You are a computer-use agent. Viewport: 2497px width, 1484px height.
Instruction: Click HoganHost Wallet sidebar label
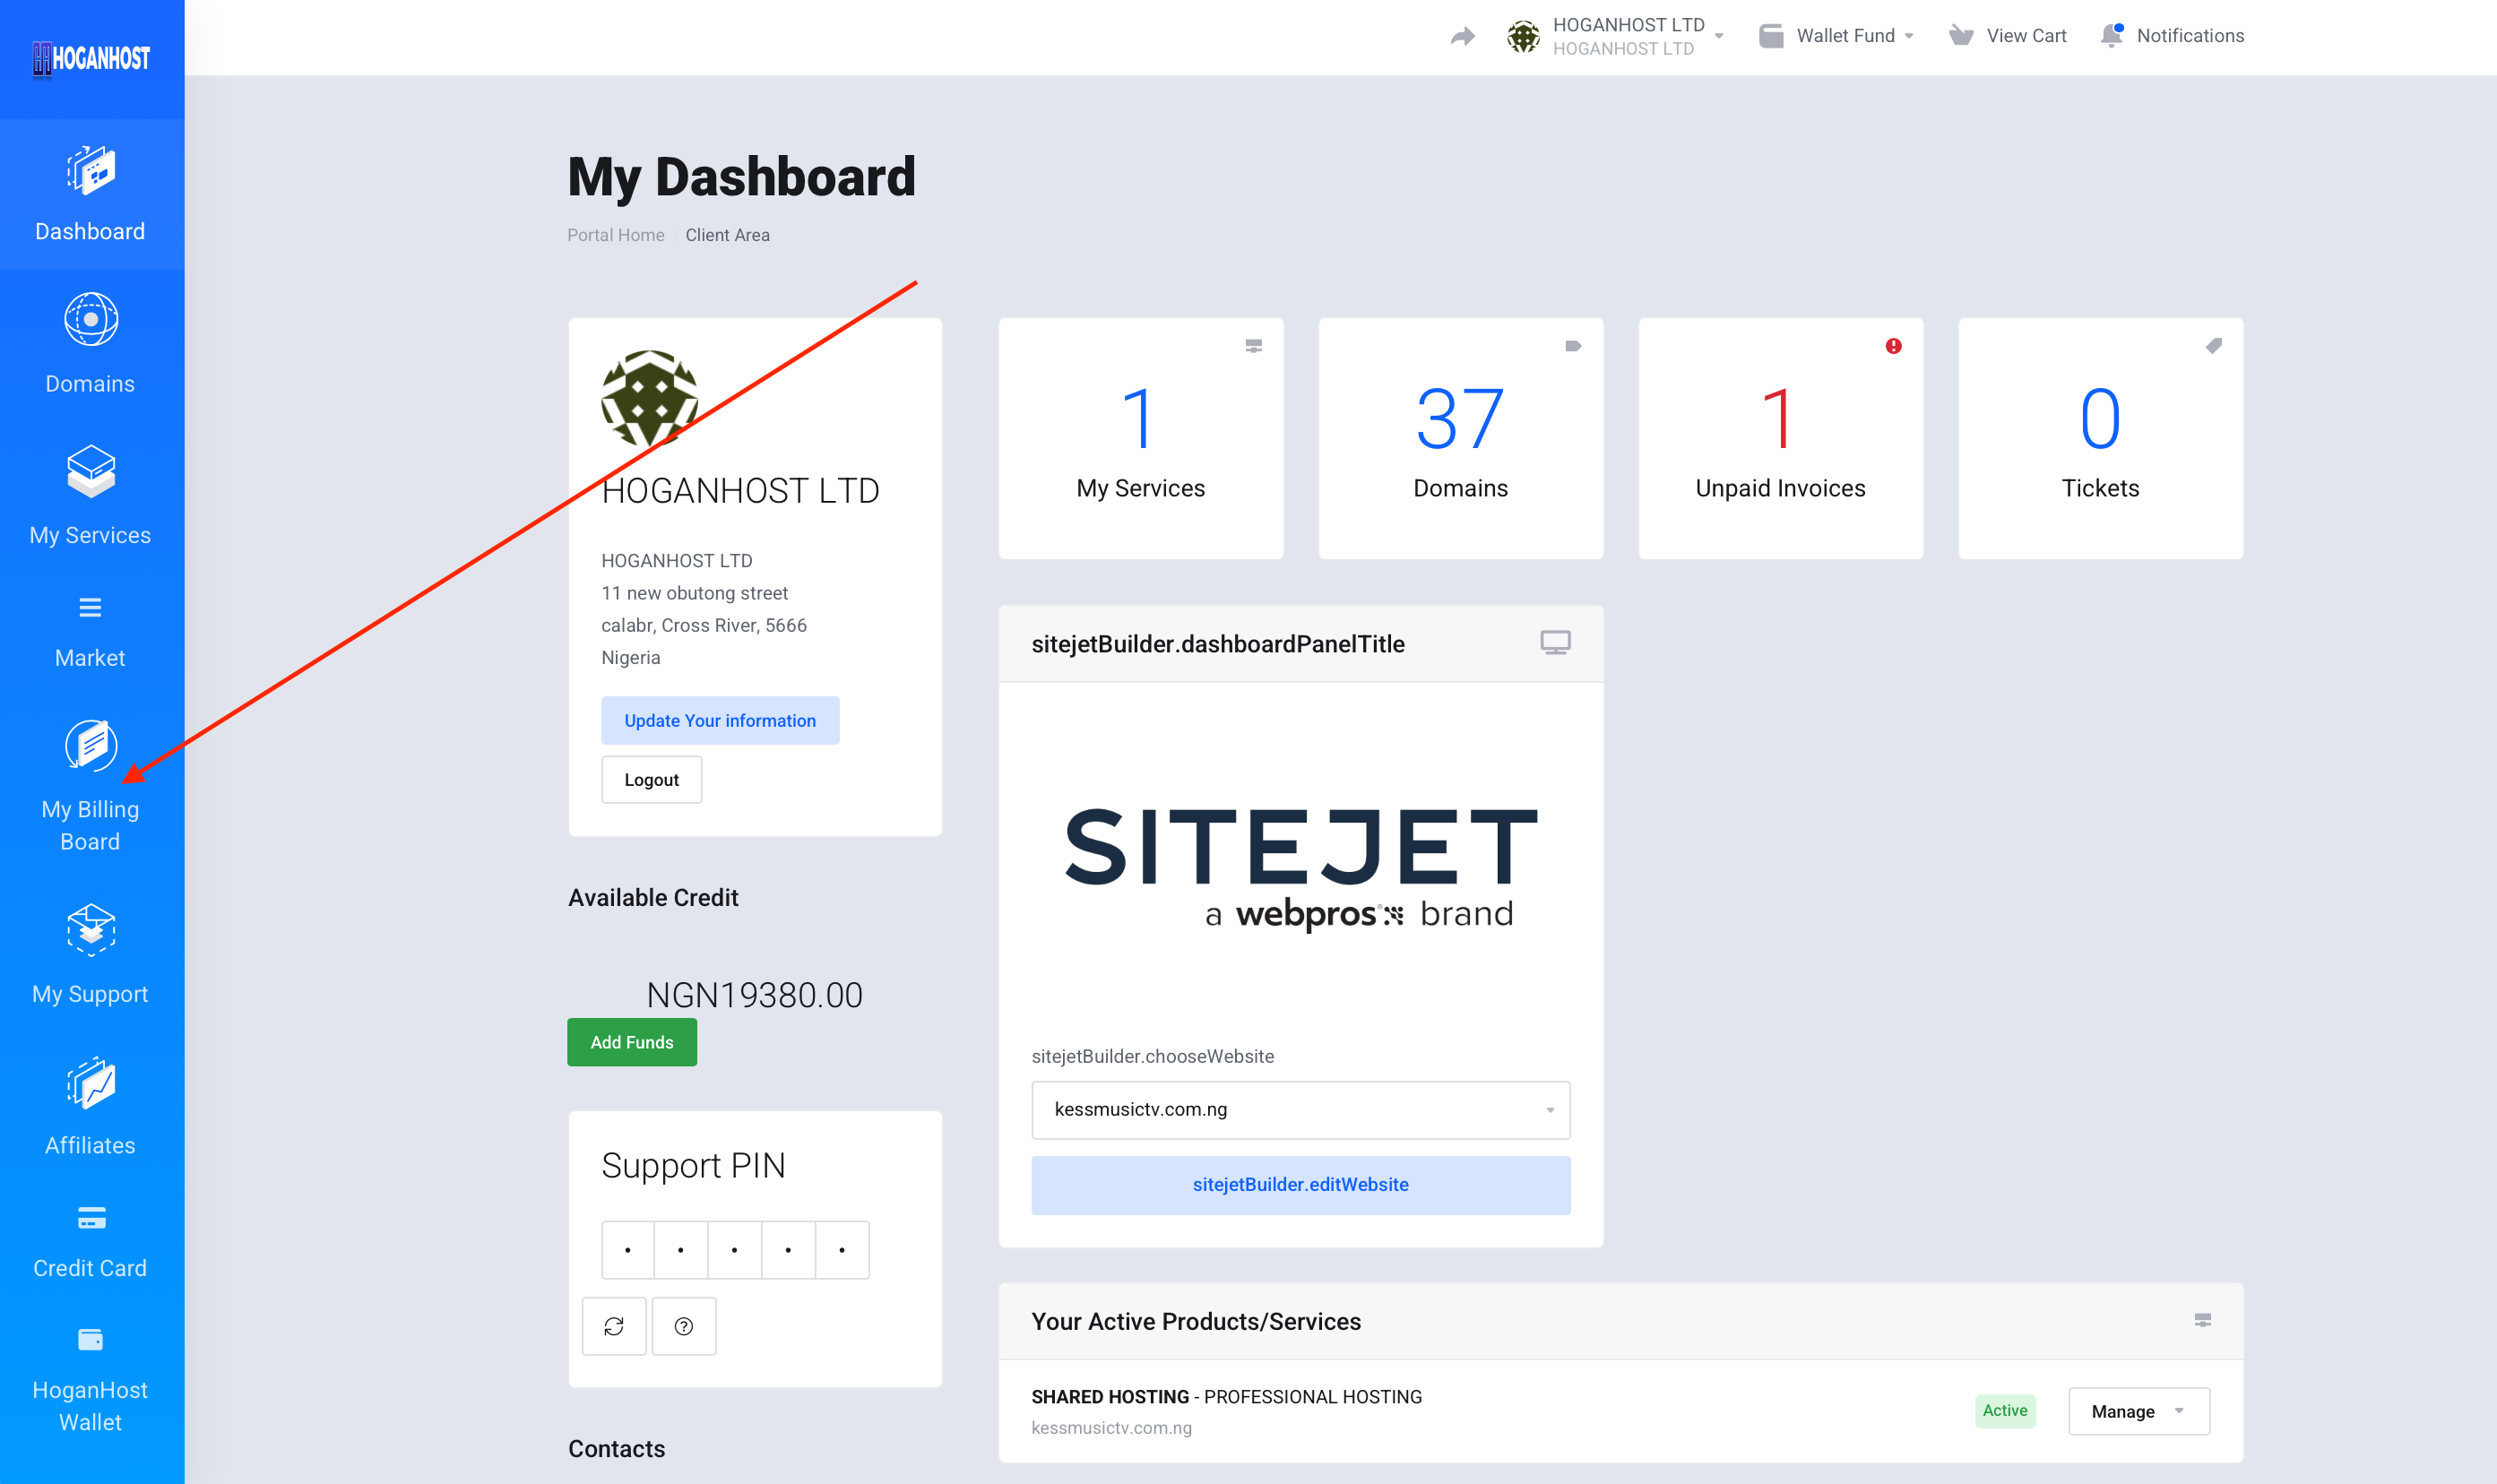point(90,1406)
